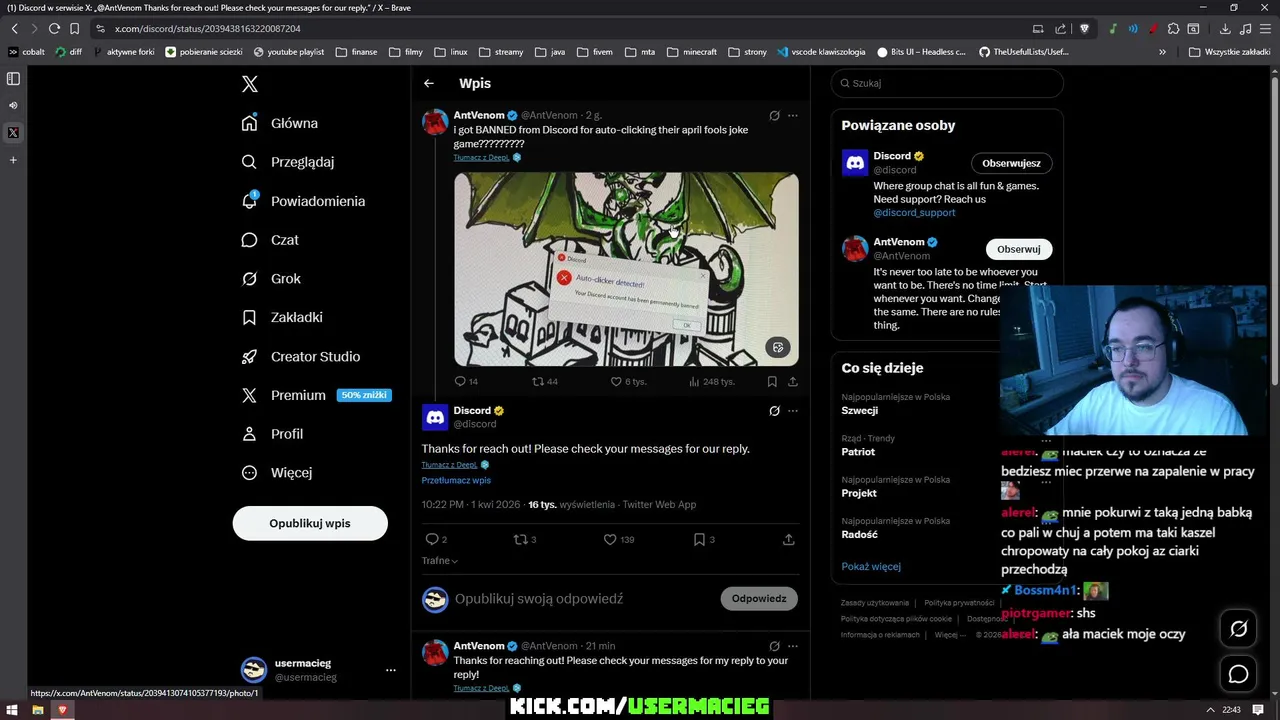Viewport: 1280px width, 720px height.
Task: Open Czat messages
Action: 270,240
